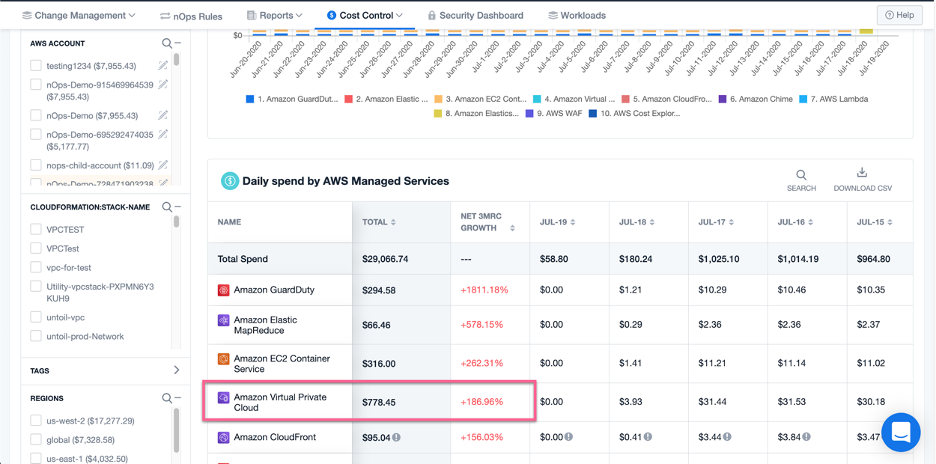The width and height of the screenshot is (936, 464).
Task: Check the untoil-vpc stack checkbox
Action: tap(36, 317)
